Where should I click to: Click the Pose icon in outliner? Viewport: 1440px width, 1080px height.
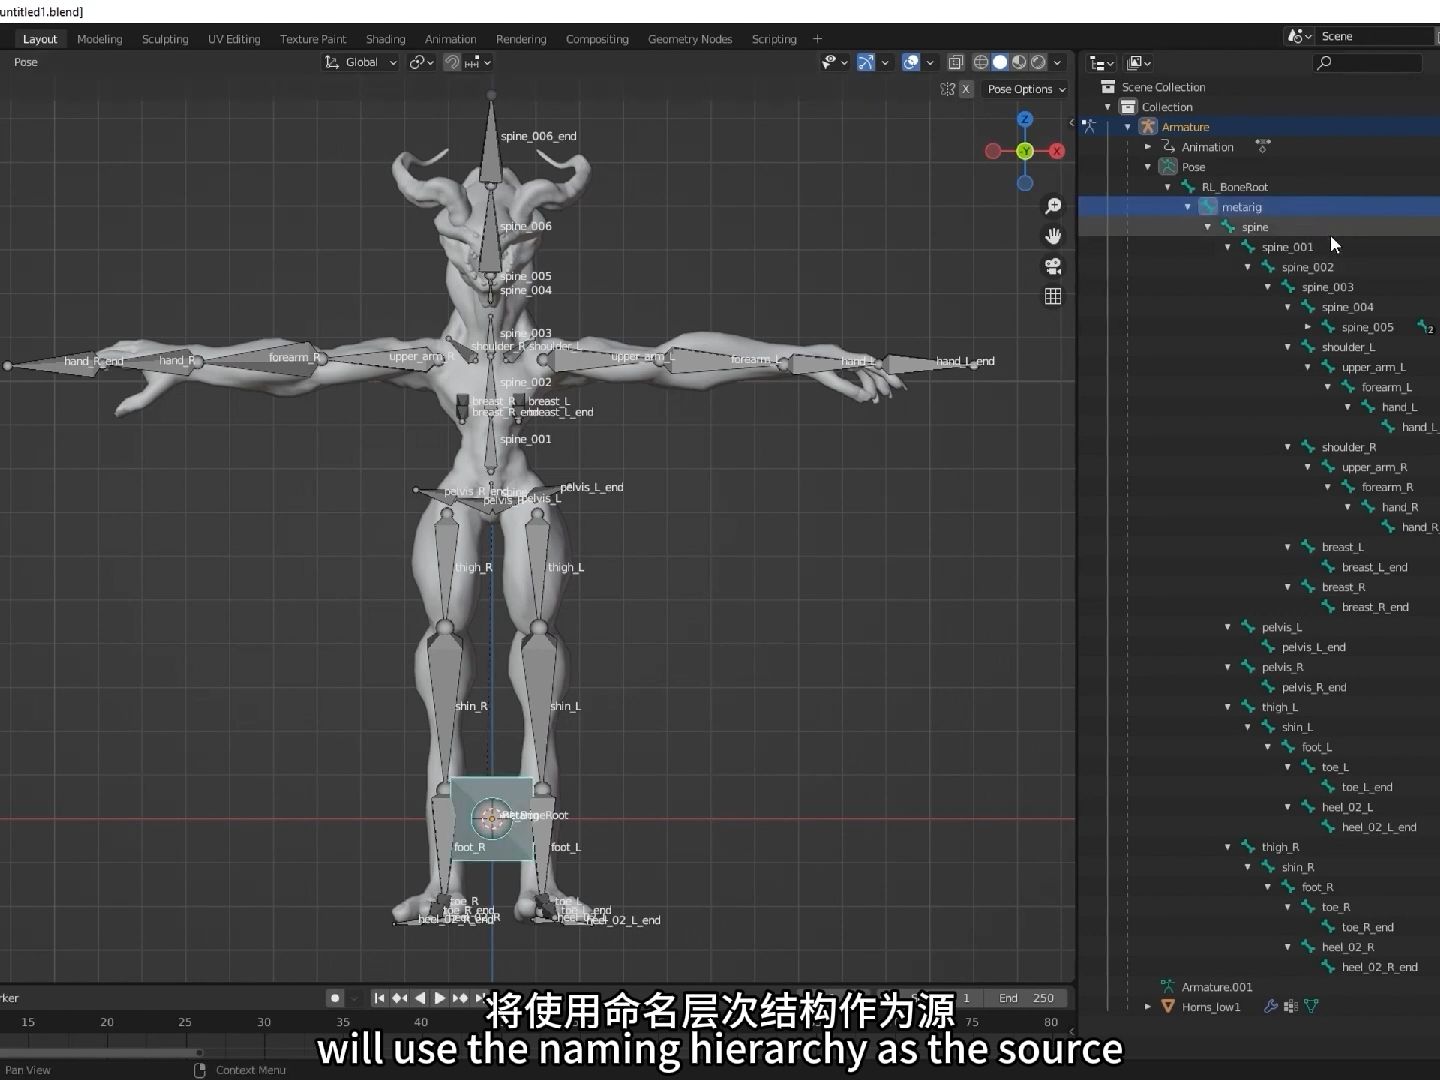pyautogui.click(x=1168, y=167)
